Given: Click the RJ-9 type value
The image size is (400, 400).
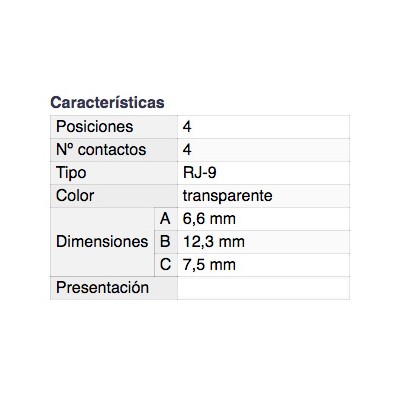Looking at the screenshot, I should pos(200,173).
